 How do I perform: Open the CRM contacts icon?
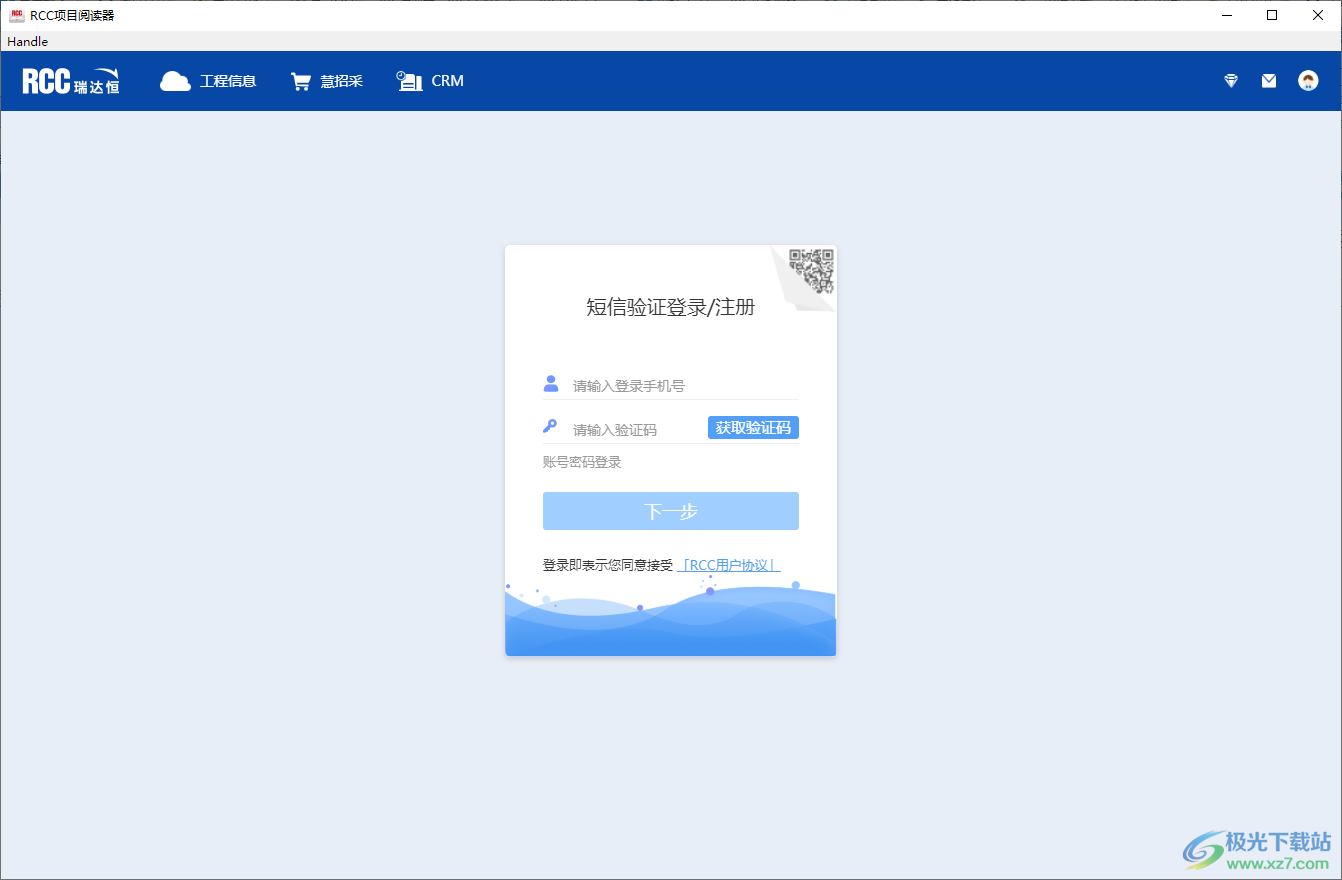(409, 80)
